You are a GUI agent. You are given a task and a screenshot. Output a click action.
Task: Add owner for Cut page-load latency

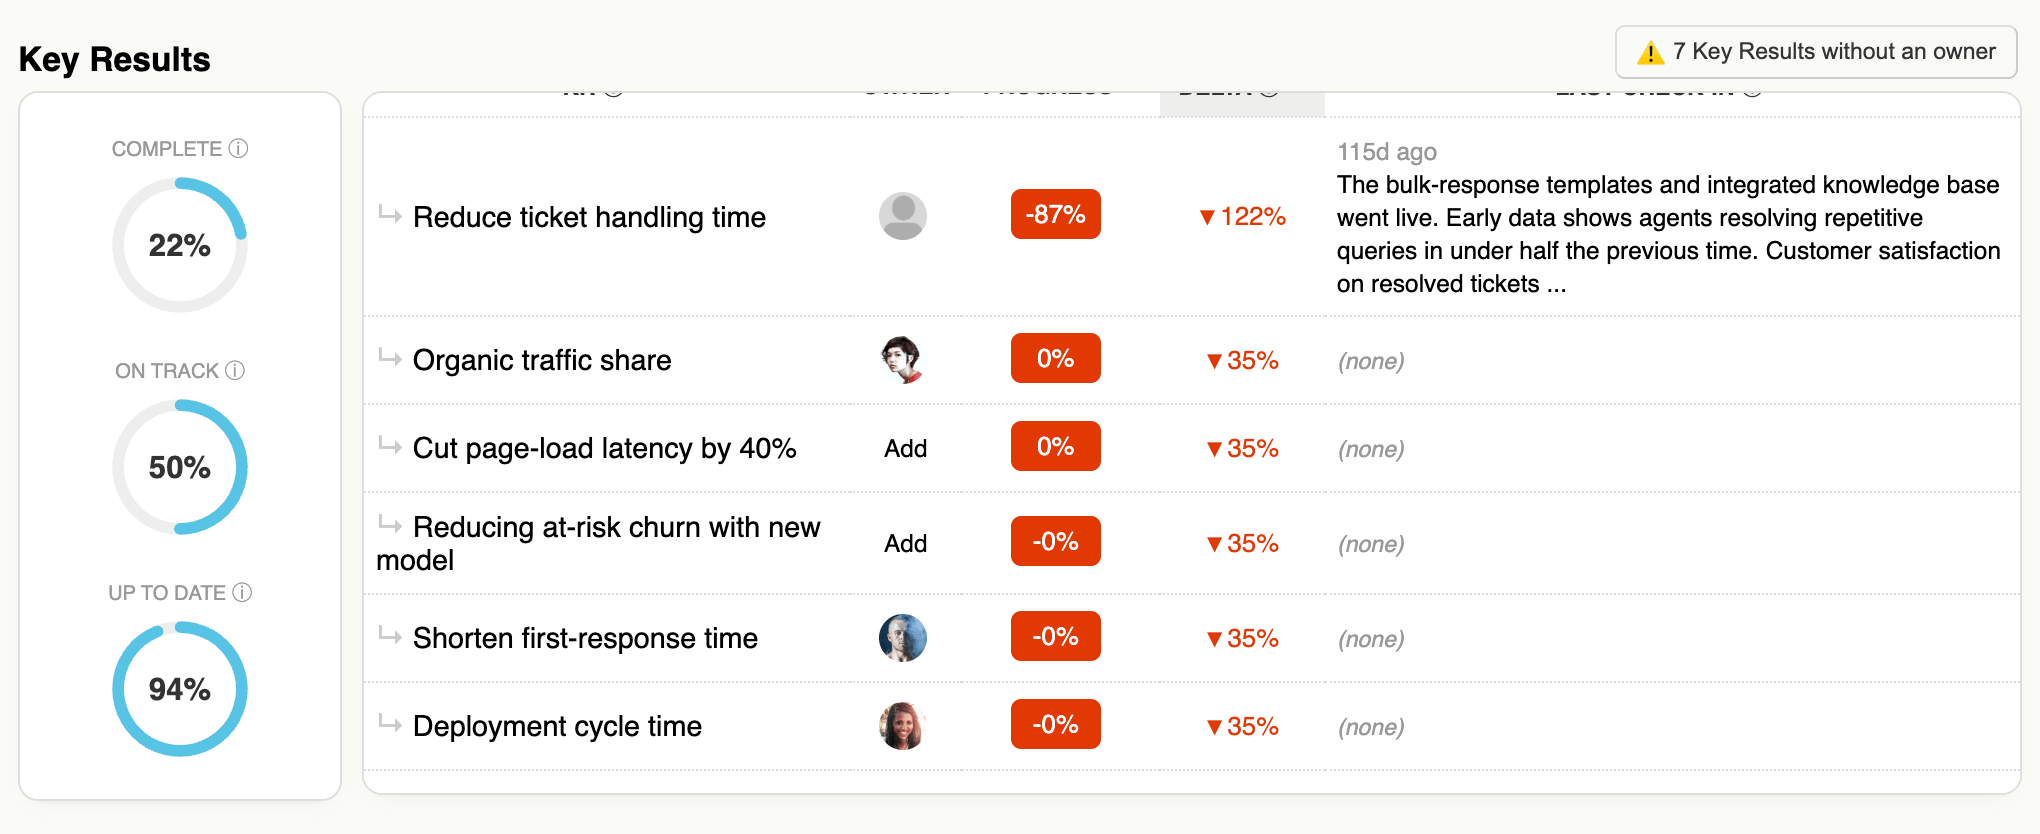(905, 449)
